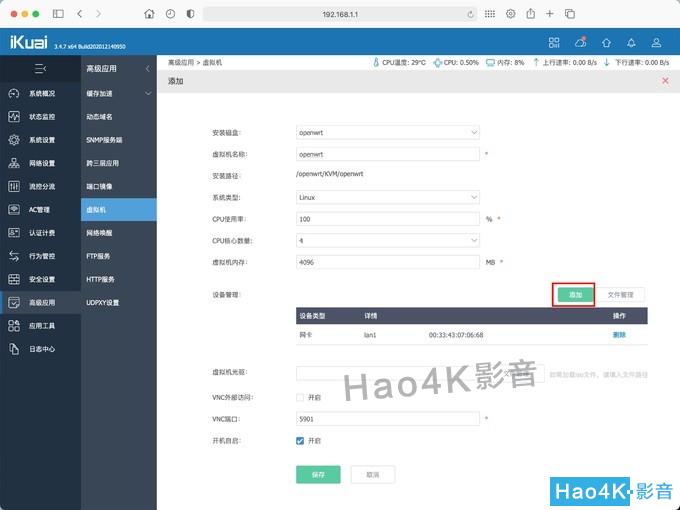Open 网络唤醒 menu item
This screenshot has height=510, width=680.
(99, 233)
